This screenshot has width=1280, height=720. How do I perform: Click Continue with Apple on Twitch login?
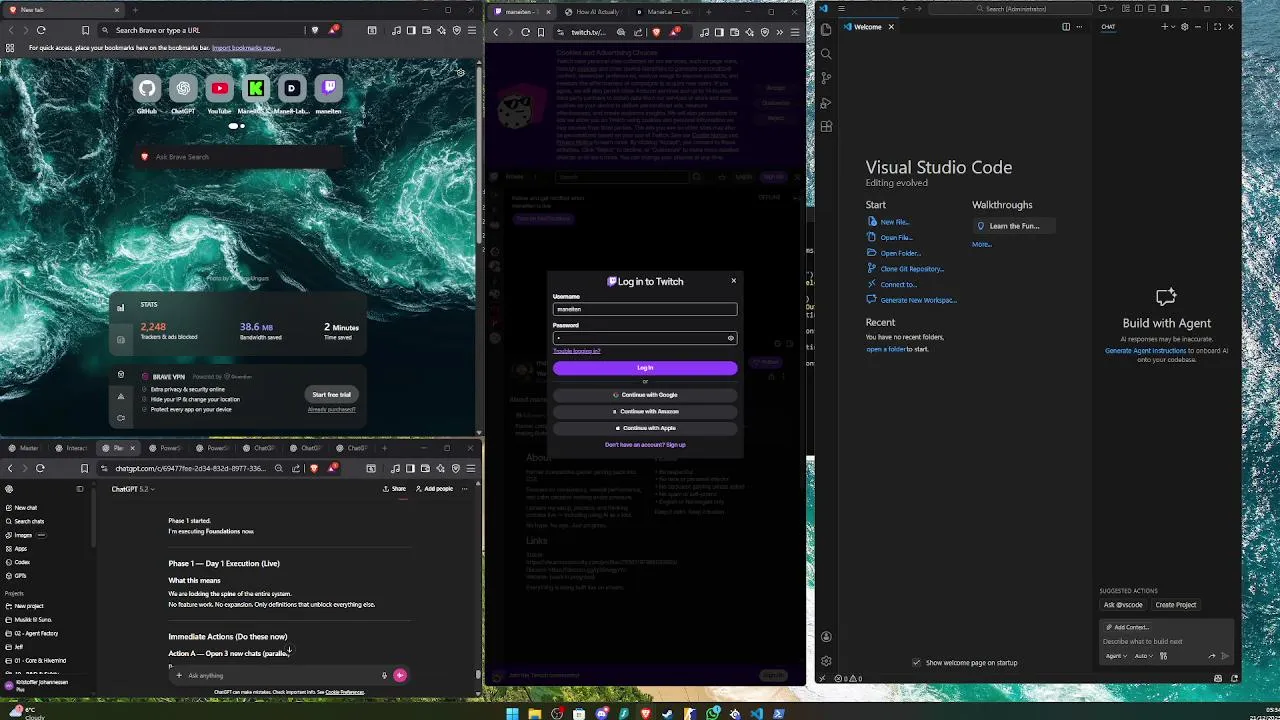click(645, 428)
